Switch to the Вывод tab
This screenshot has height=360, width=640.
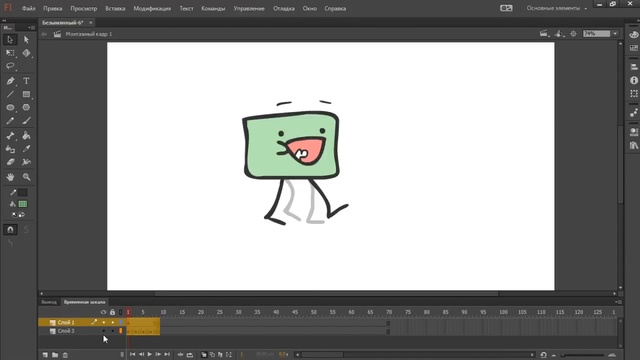click(x=49, y=302)
